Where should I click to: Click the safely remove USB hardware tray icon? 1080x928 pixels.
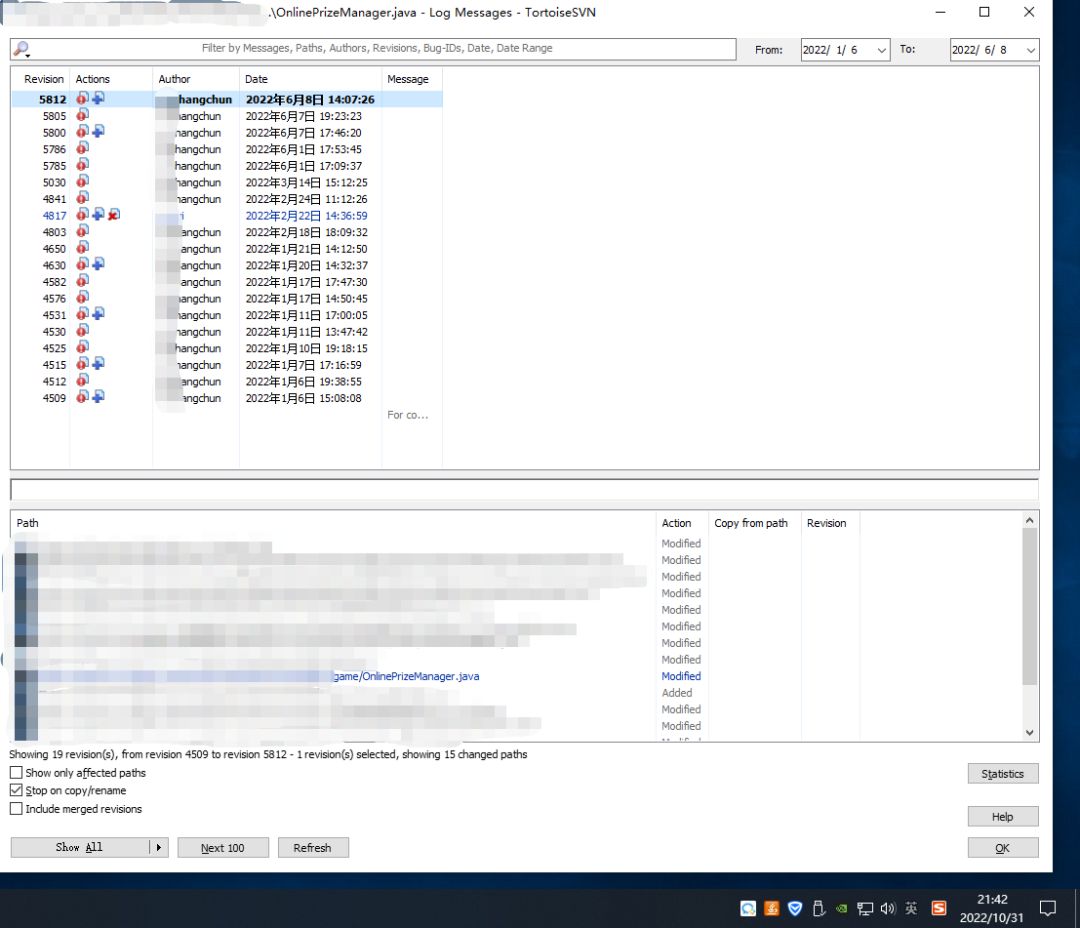818,909
